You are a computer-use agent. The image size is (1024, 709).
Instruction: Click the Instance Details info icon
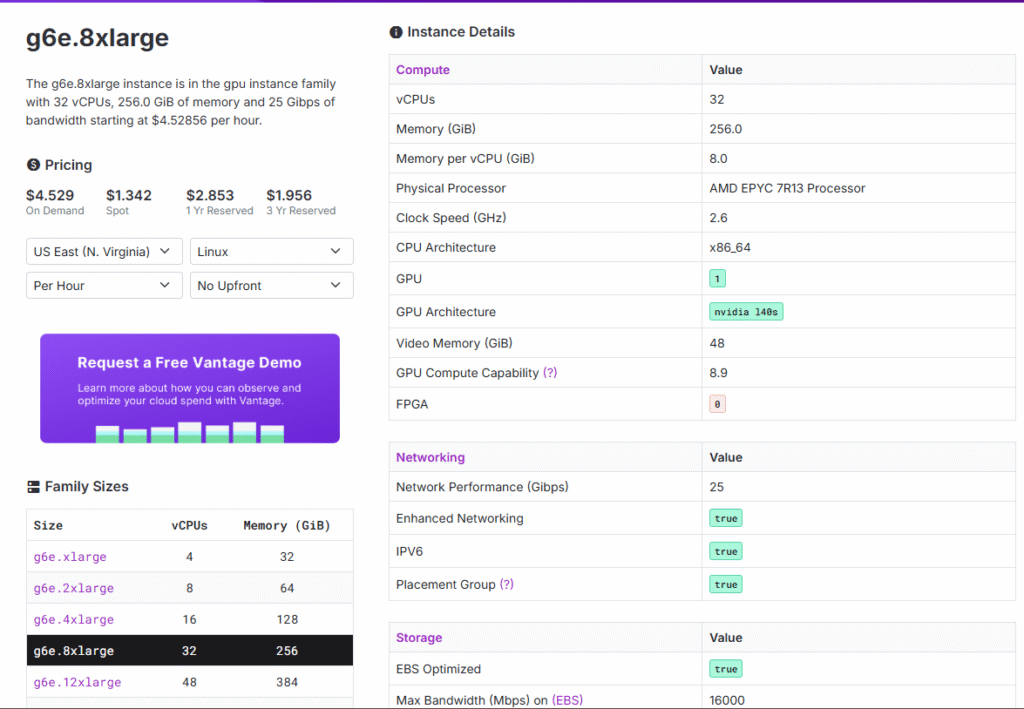tap(396, 32)
